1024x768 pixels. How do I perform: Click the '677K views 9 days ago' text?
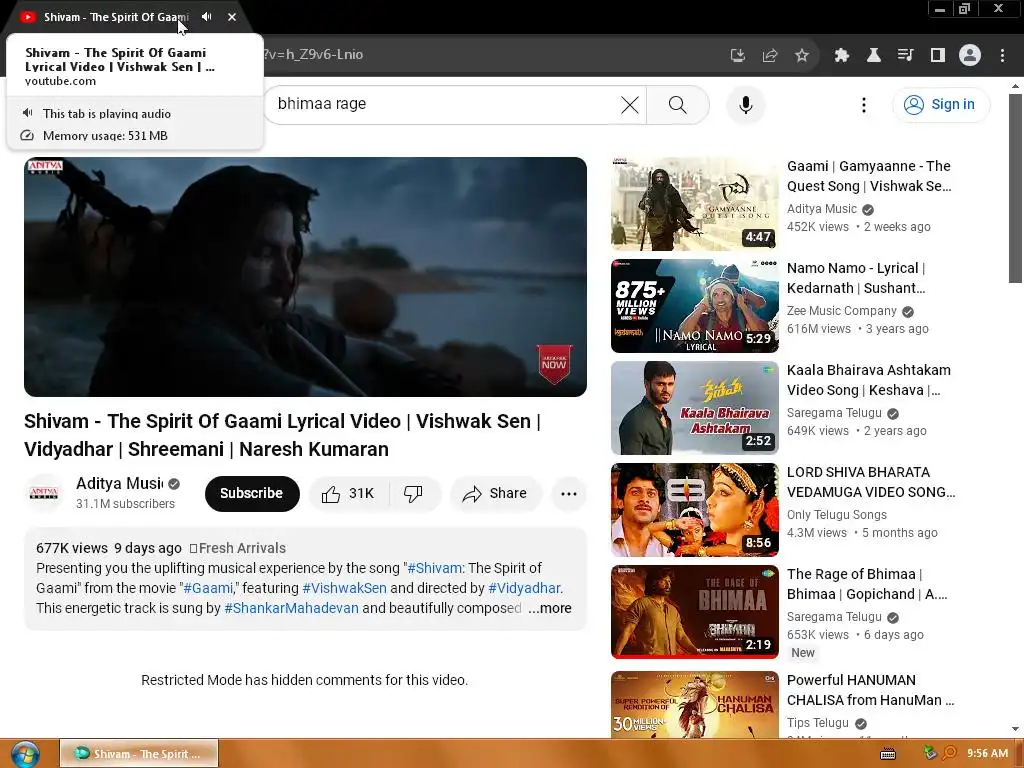pos(109,548)
